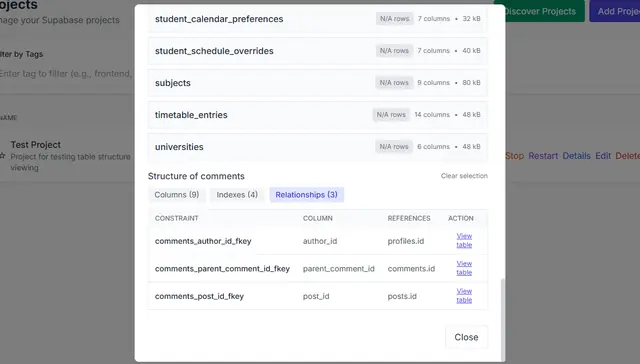This screenshot has width=640, height=364.
Task: Click the author_id column cell
Action: pos(320,241)
